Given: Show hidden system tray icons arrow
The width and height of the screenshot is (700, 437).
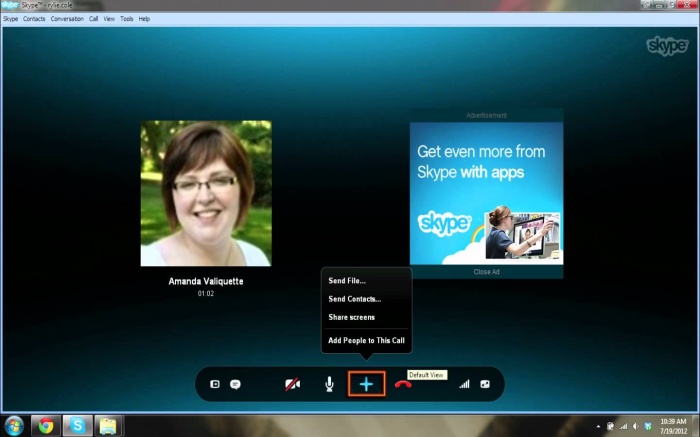Looking at the screenshot, I should pyautogui.click(x=598, y=426).
